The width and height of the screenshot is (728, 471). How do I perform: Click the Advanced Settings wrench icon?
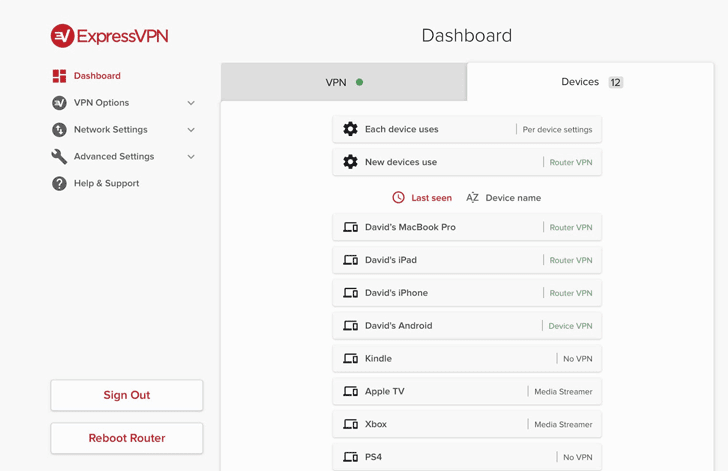coord(59,157)
